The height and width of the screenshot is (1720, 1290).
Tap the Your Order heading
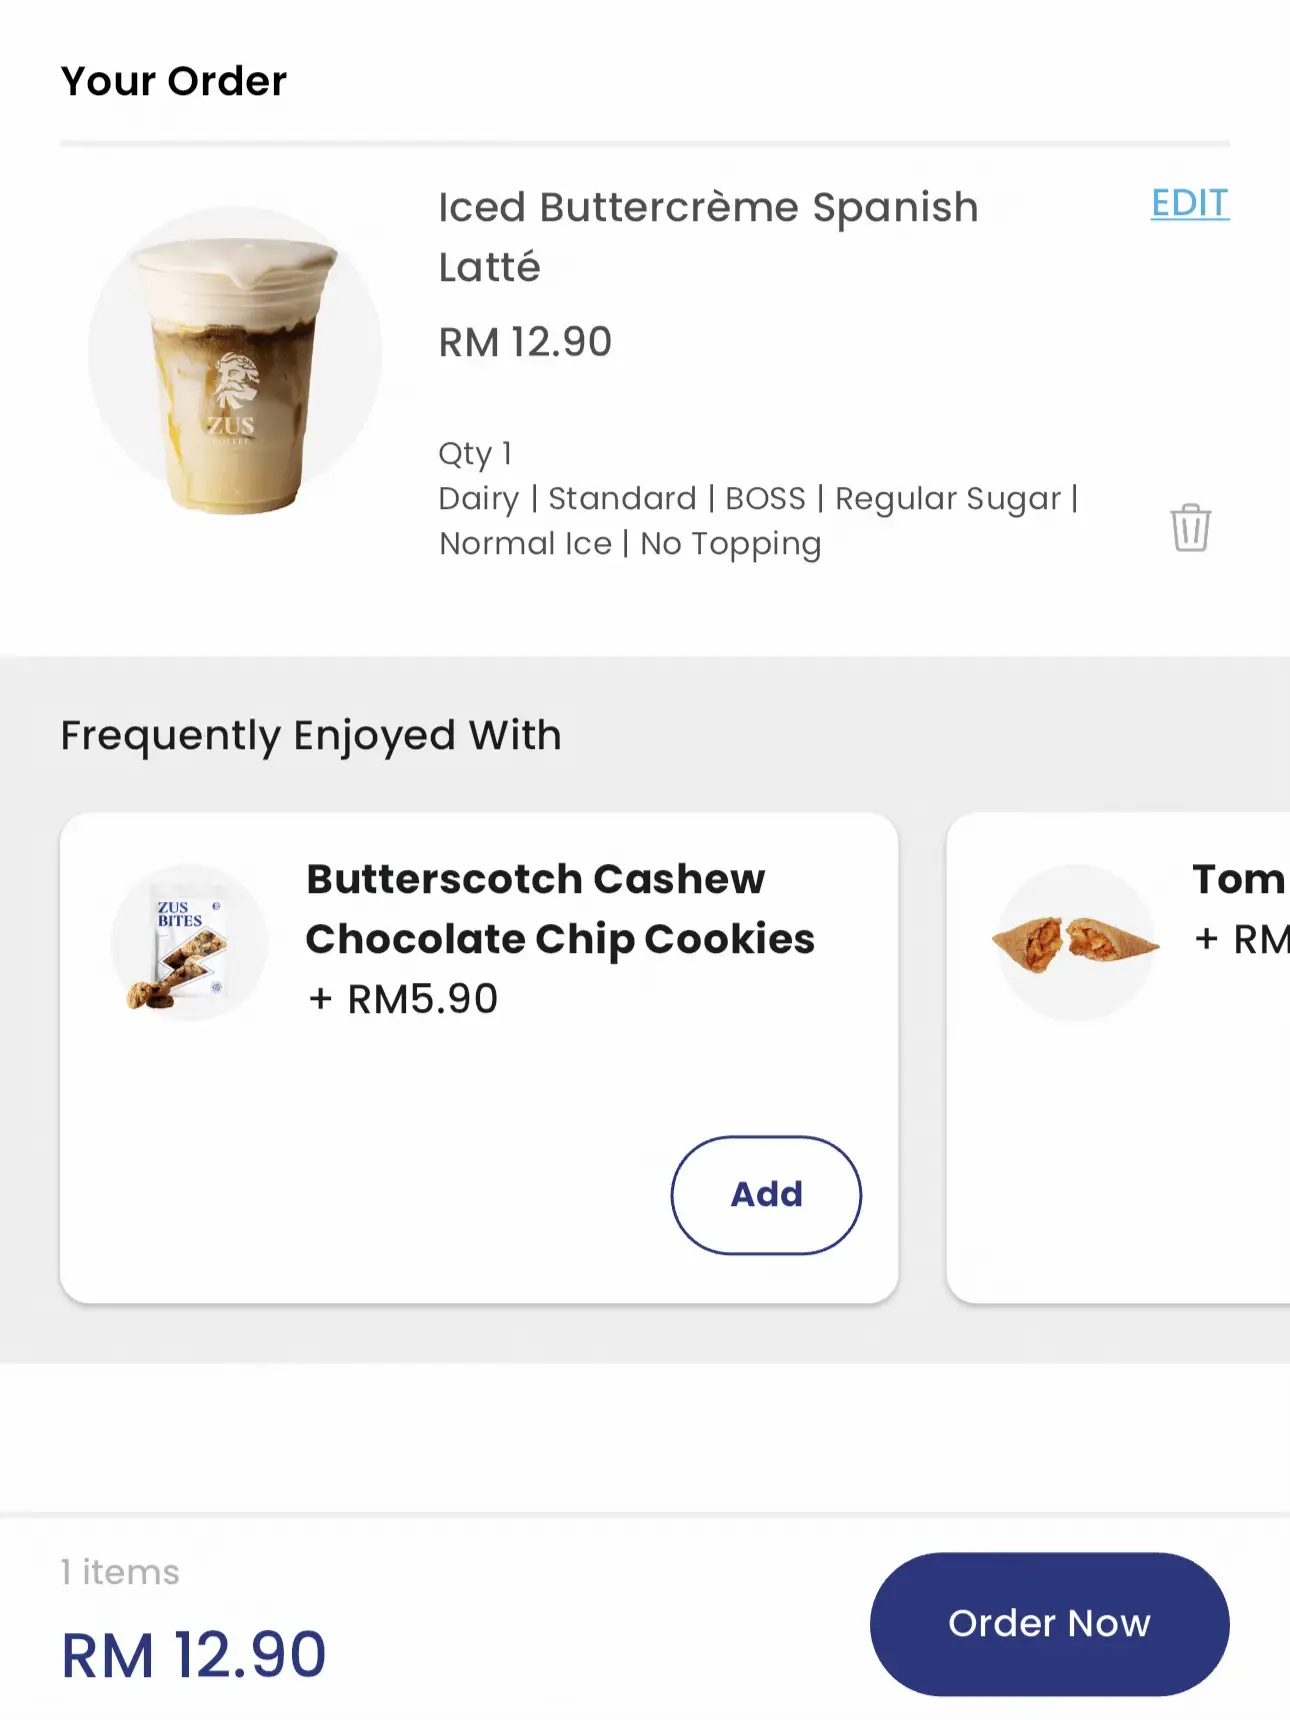[x=174, y=81]
